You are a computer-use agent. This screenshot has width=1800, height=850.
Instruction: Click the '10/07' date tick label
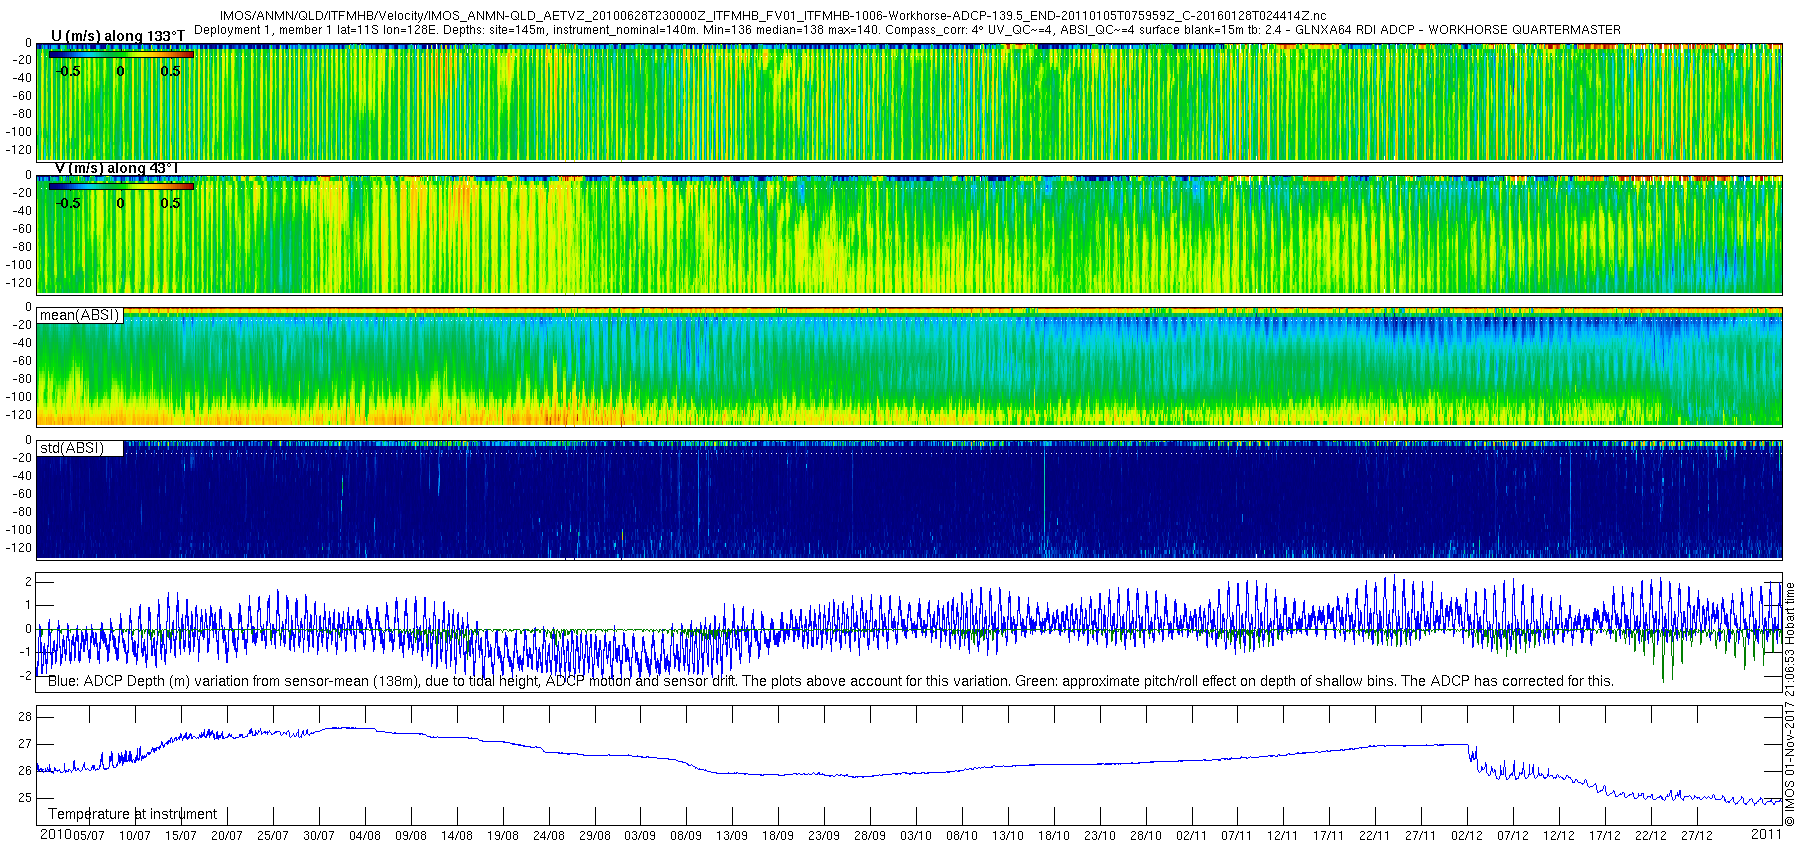(135, 836)
